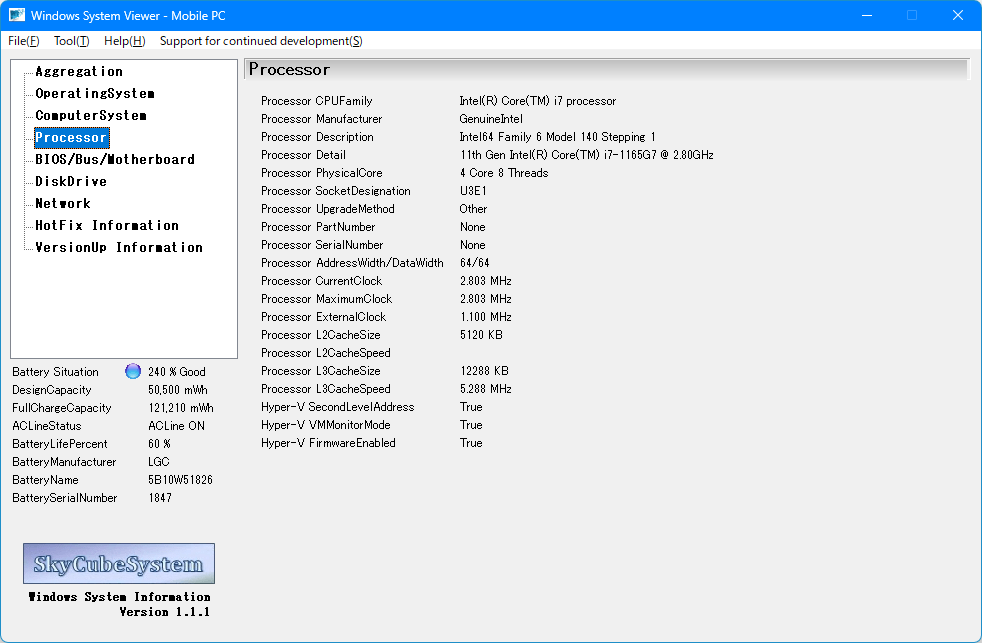The height and width of the screenshot is (643, 982).
Task: Open the File(F) menu
Action: coord(23,41)
